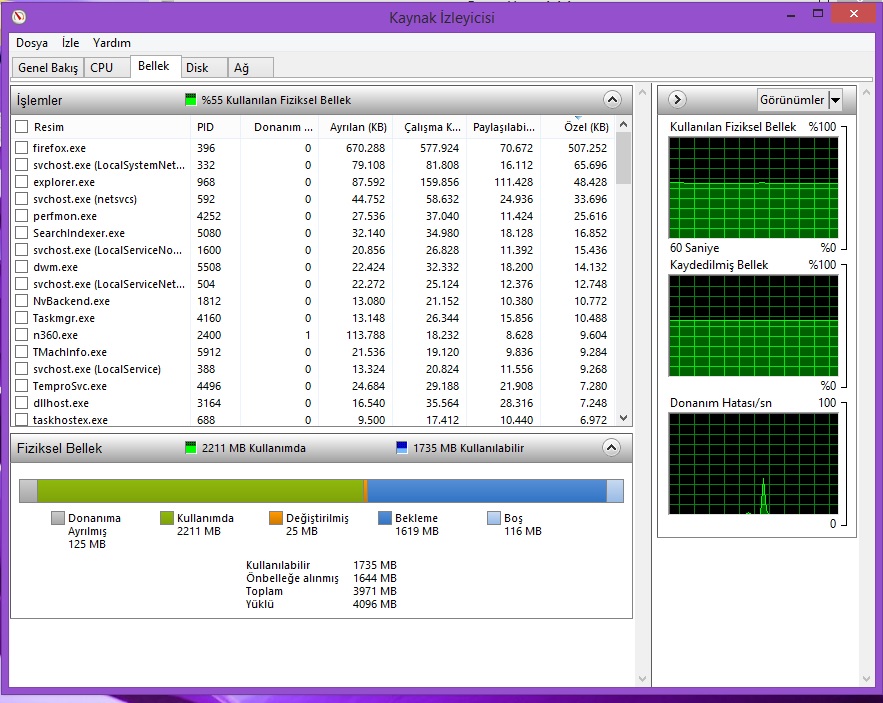Click the blue 1735 MB Kullanılabilir indicator square
This screenshot has width=883, height=703.
click(x=402, y=448)
